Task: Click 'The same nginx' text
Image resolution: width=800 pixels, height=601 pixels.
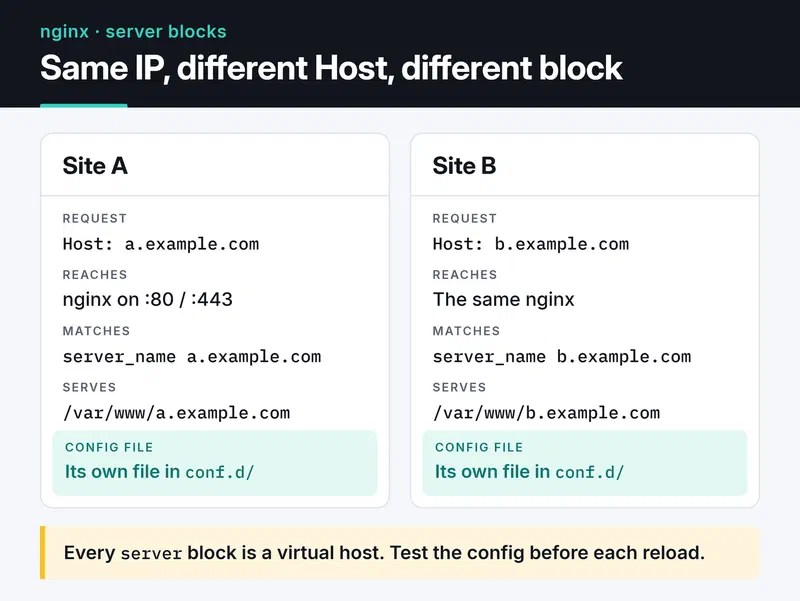Action: pyautogui.click(x=504, y=299)
